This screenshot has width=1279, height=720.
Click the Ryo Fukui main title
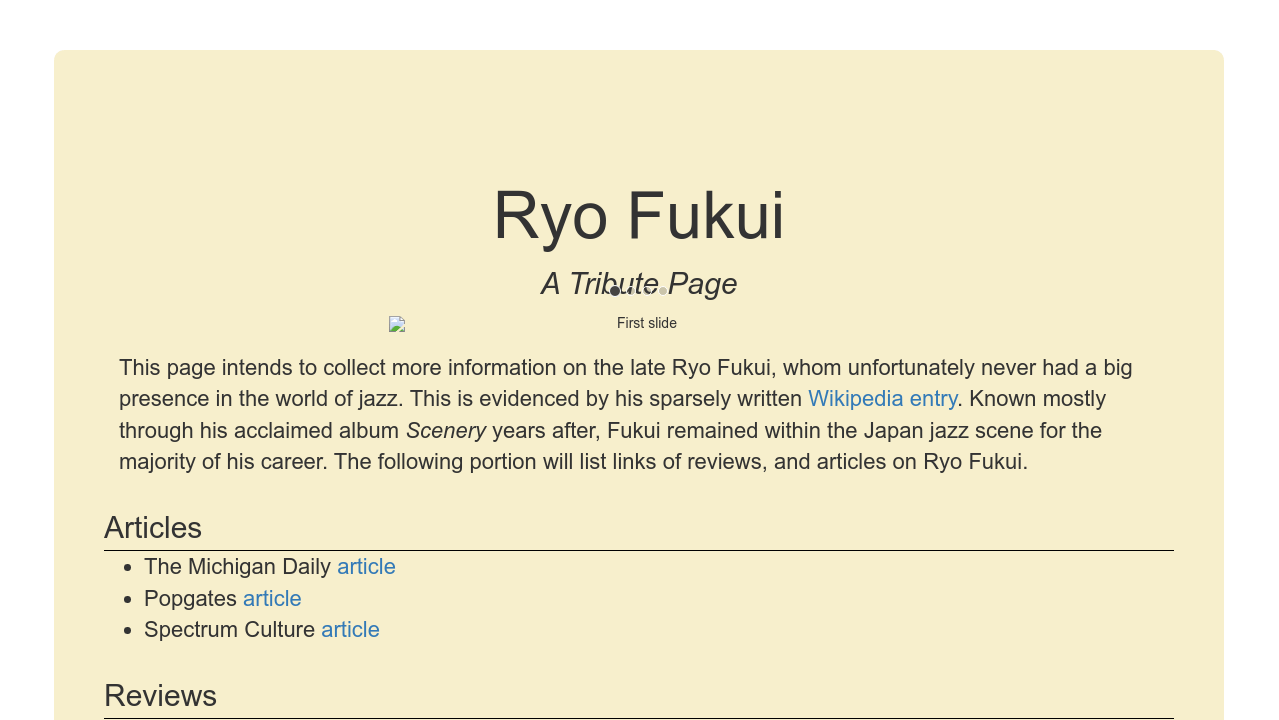coord(639,216)
